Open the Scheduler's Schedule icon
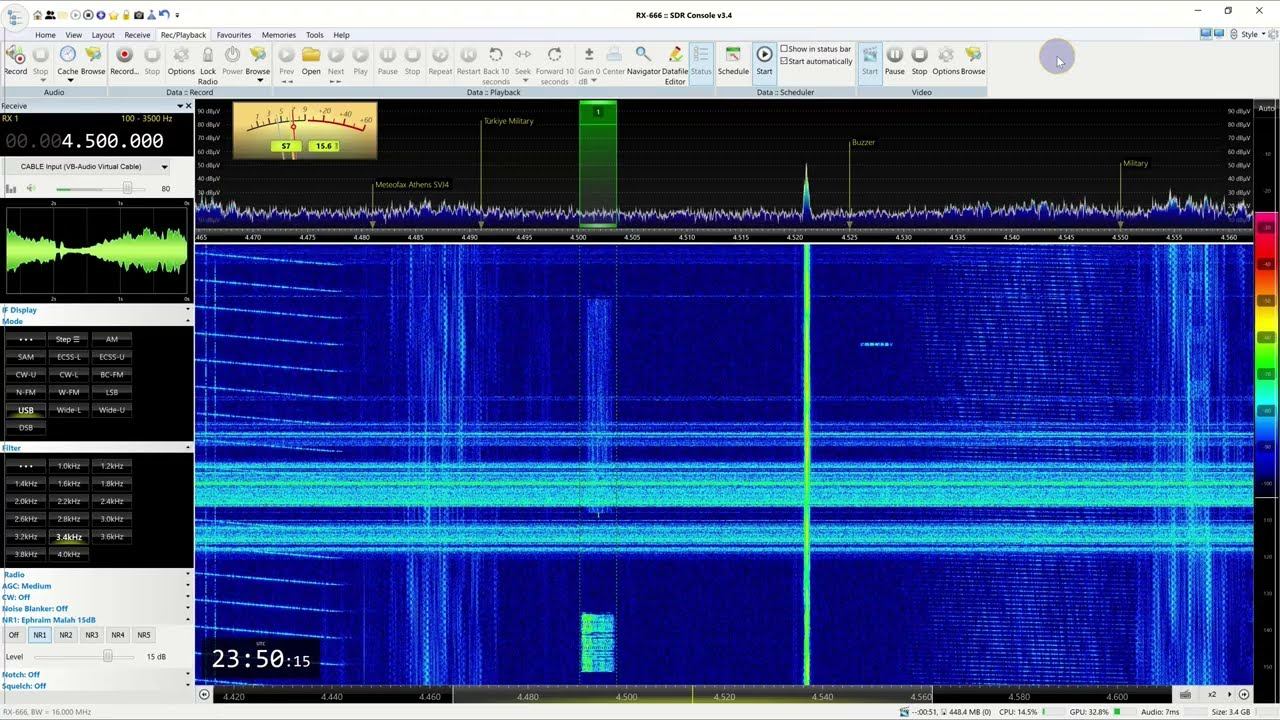1280x720 pixels. pyautogui.click(x=733, y=59)
